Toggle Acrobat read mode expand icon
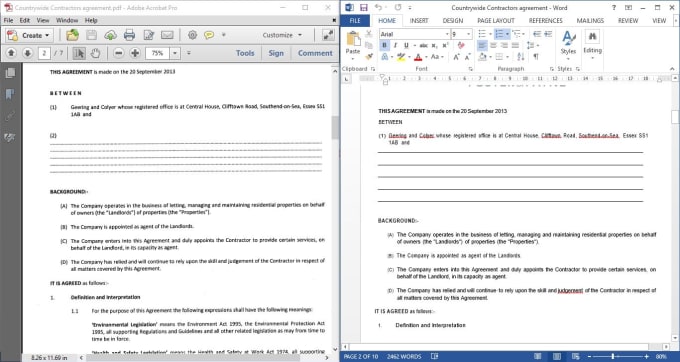The height and width of the screenshot is (362, 680). click(328, 35)
